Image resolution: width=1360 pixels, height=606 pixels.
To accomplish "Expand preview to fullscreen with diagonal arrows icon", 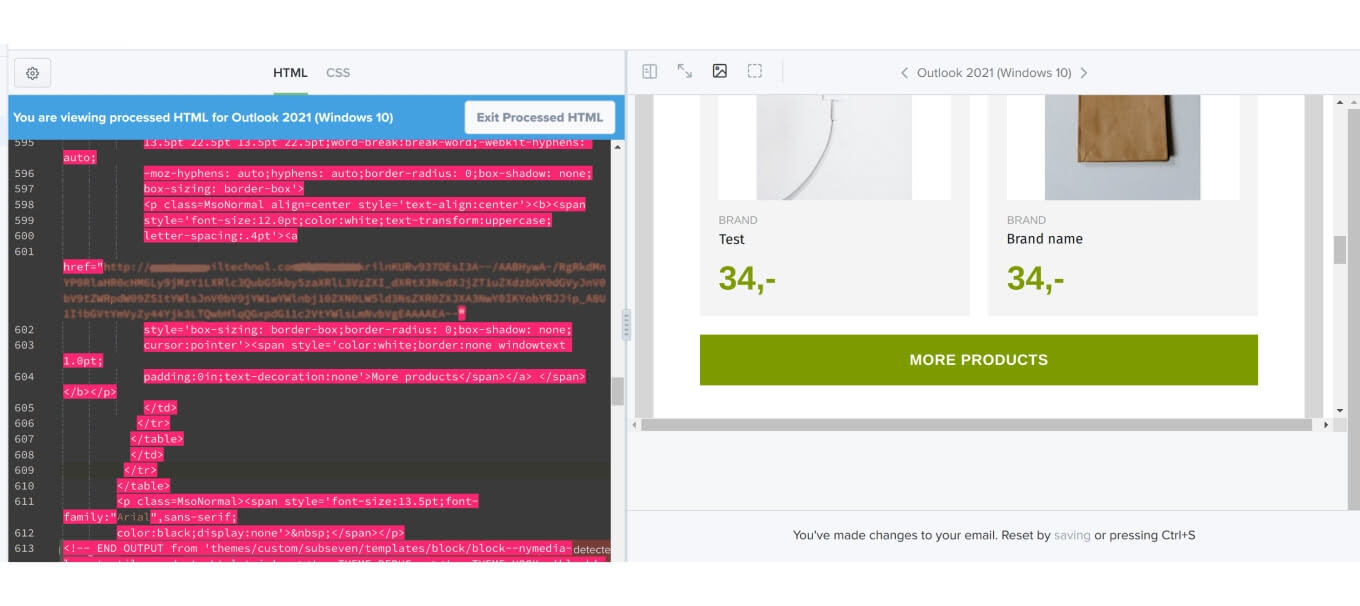I will pos(684,70).
